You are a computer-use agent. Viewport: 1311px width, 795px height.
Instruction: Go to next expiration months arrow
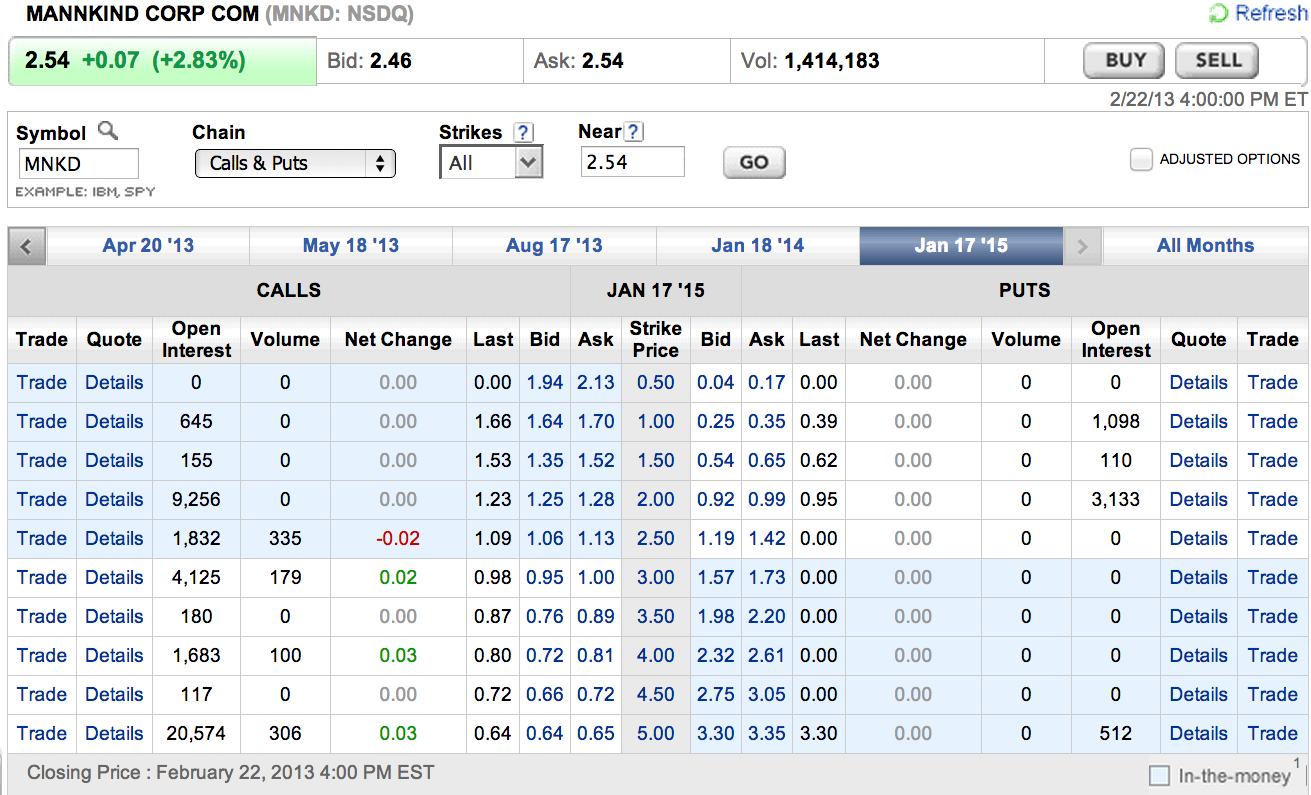coord(1082,246)
